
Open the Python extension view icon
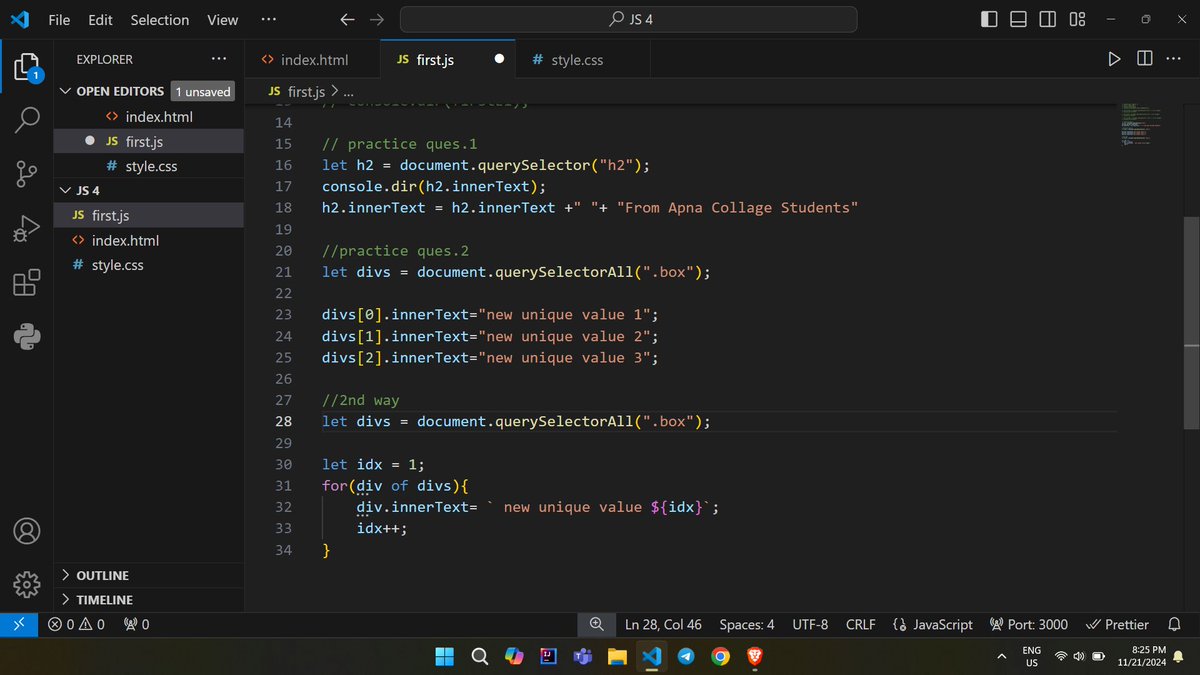[27, 336]
